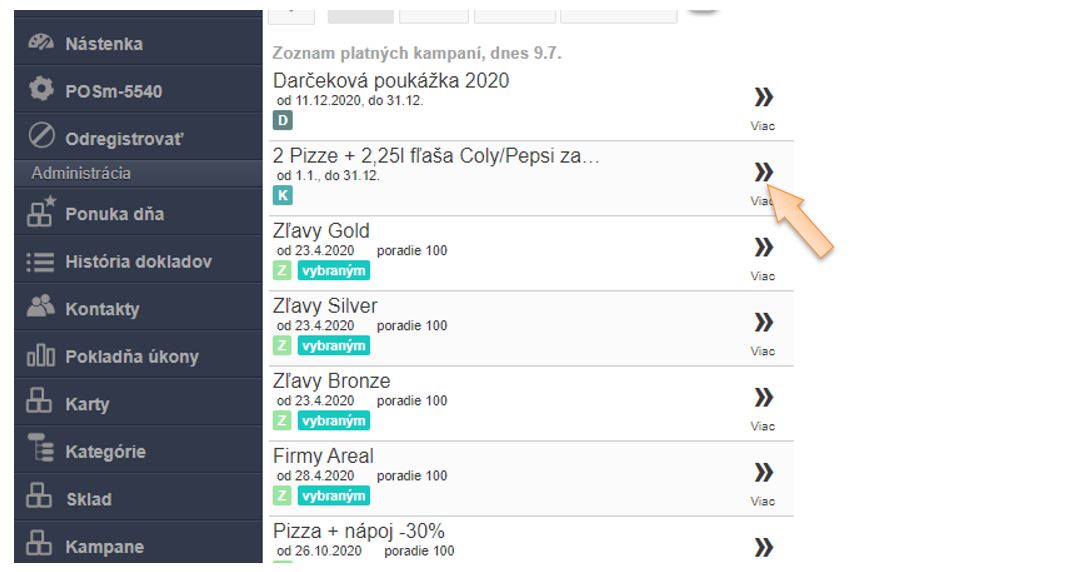Screen dimensions: 1070x572
Task: Click the Odregistrovať circle-slash icon
Action: [x=41, y=137]
